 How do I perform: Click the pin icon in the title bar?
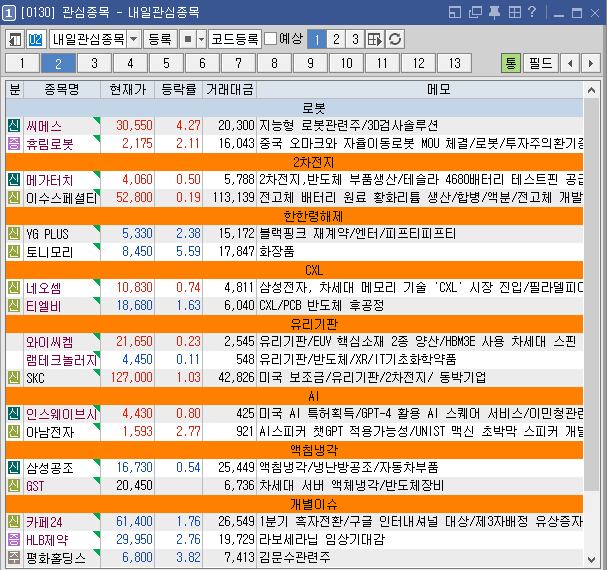(494, 12)
